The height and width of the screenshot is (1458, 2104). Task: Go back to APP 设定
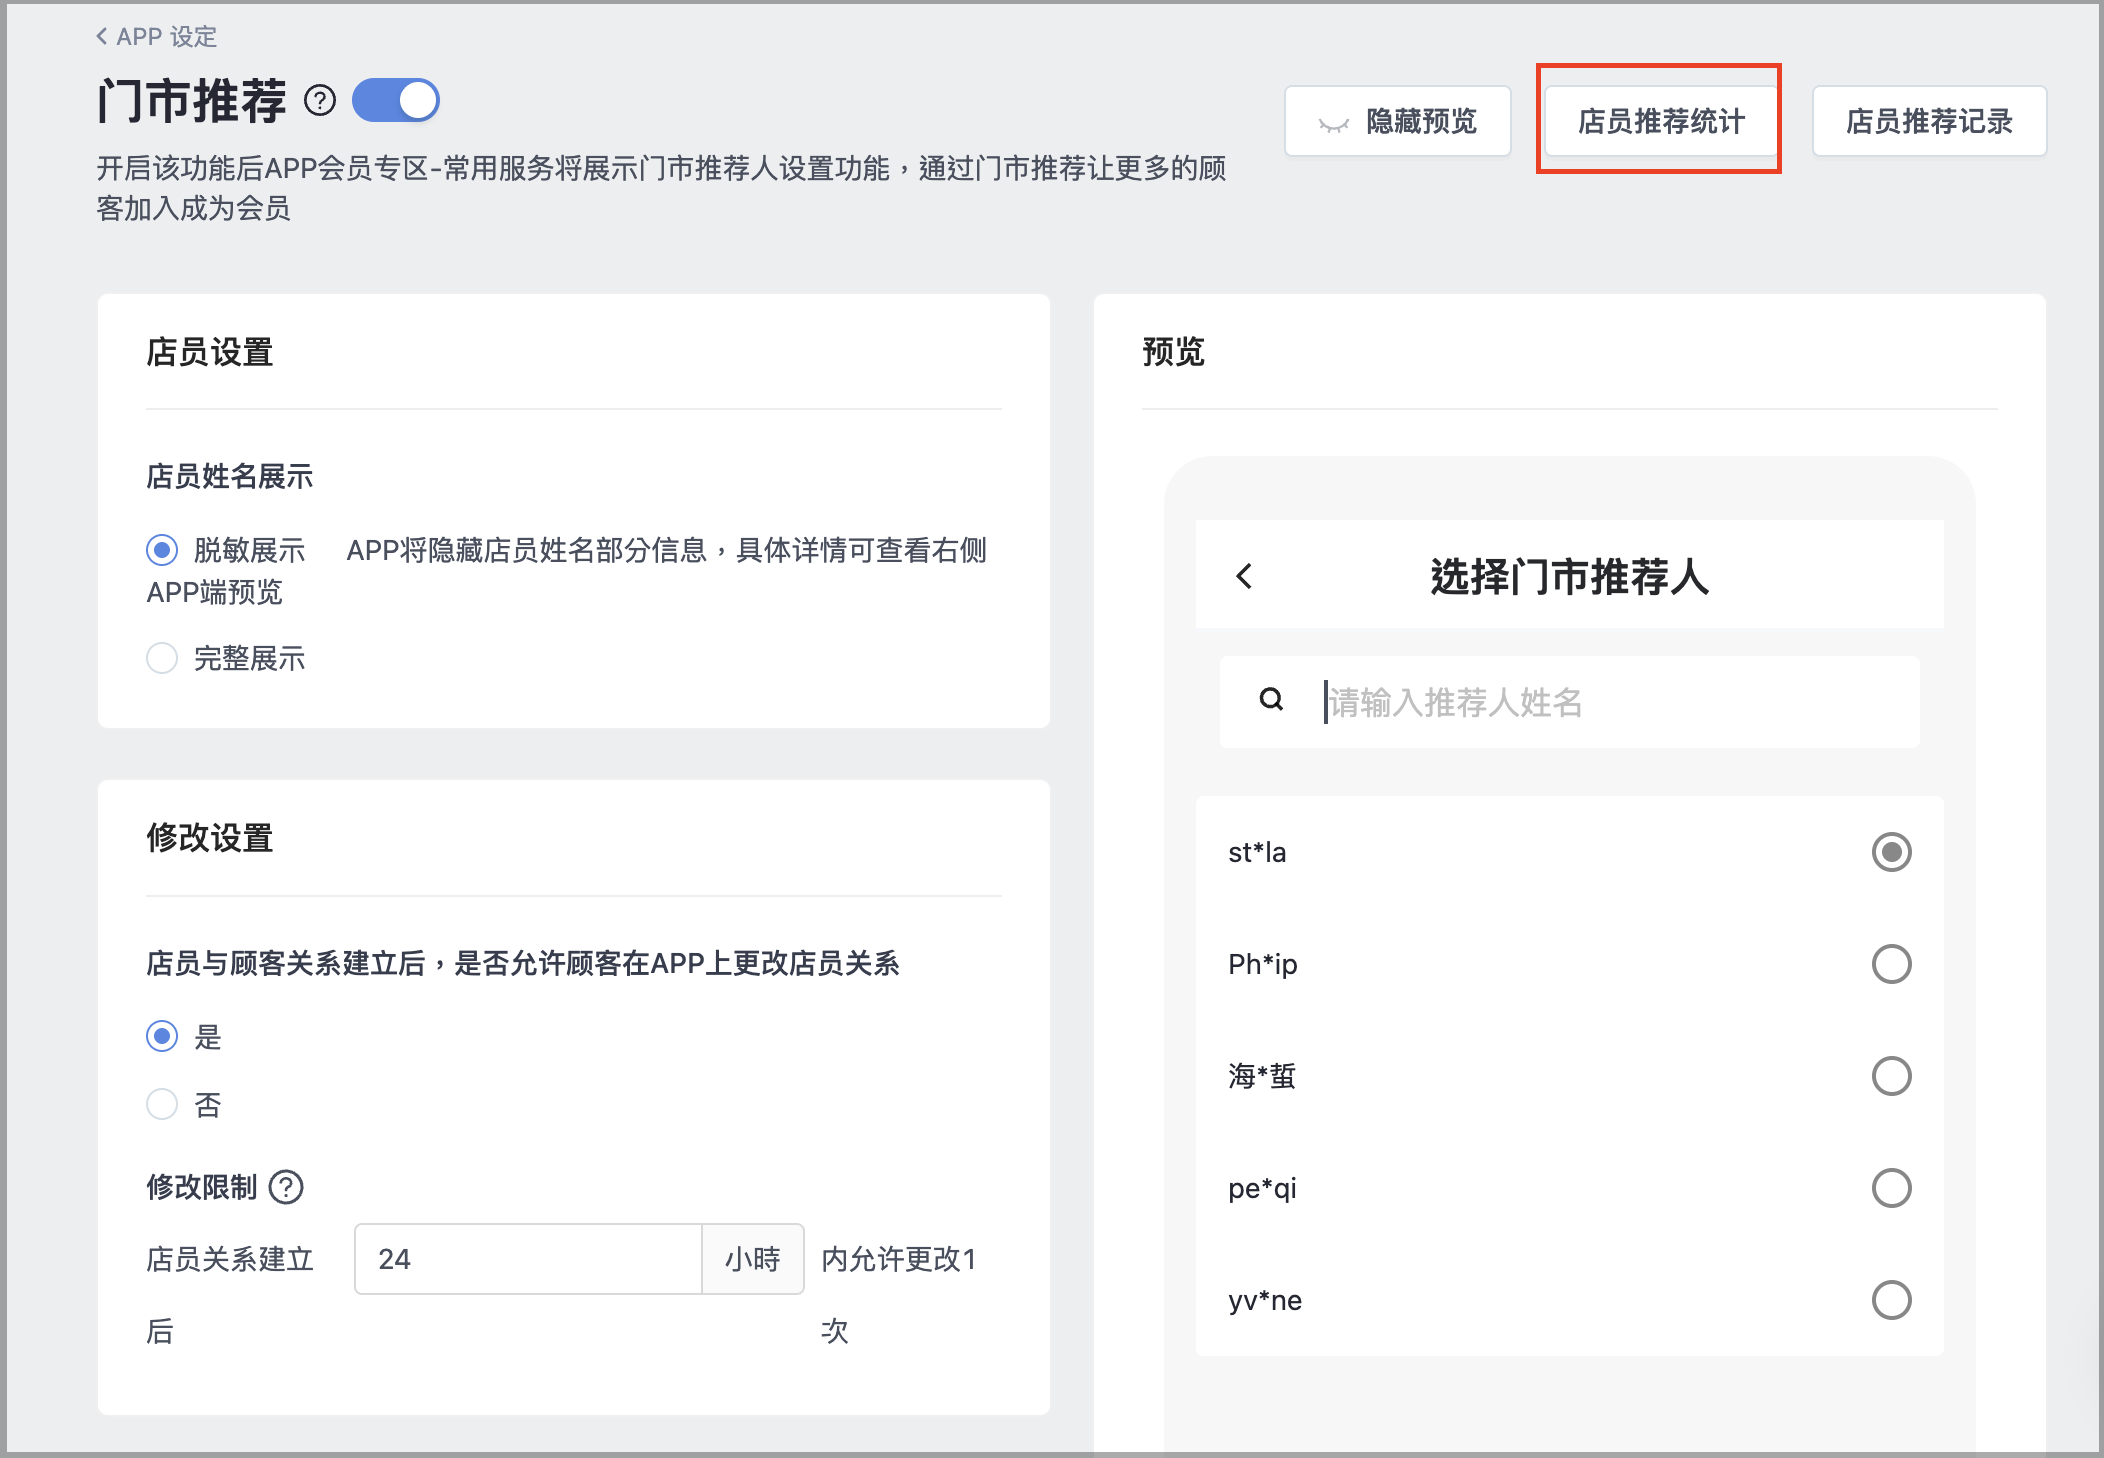(x=156, y=37)
